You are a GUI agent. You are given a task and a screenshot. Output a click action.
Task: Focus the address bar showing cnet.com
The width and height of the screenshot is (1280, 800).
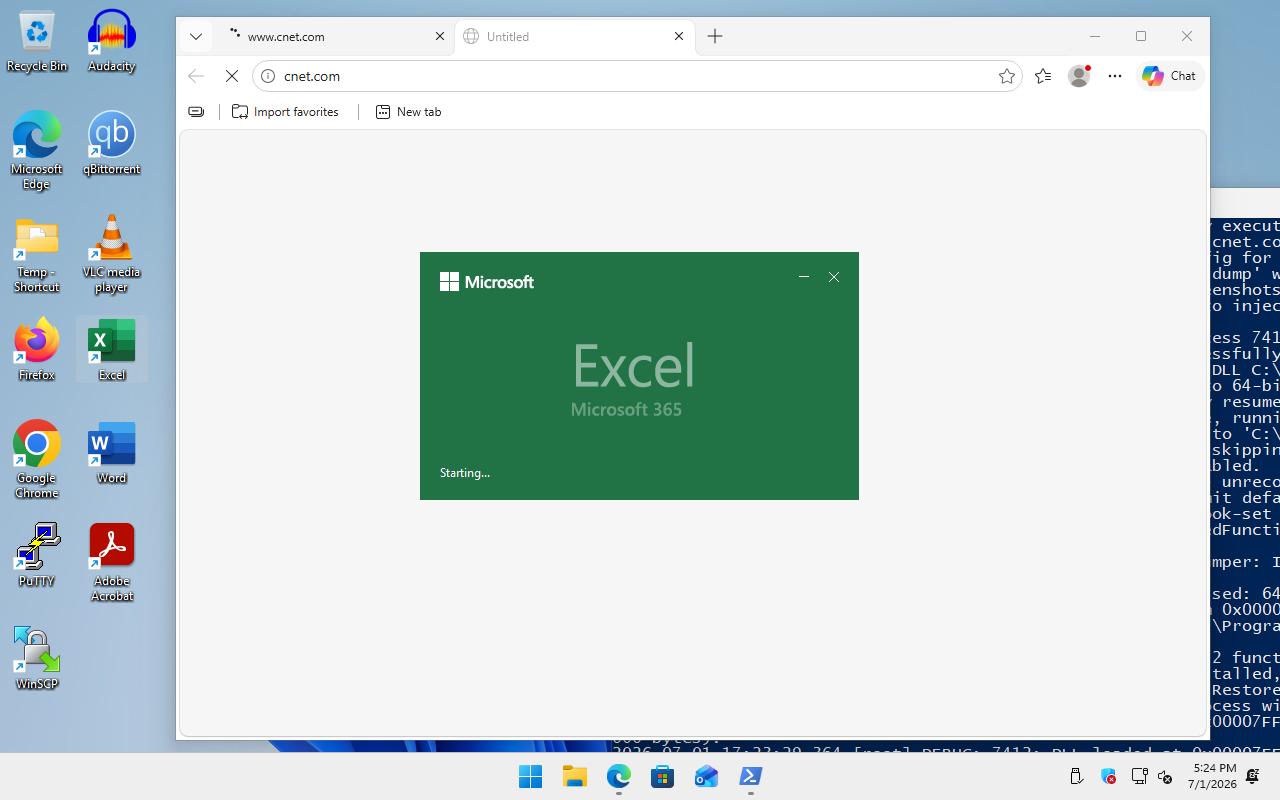pyautogui.click(x=637, y=76)
